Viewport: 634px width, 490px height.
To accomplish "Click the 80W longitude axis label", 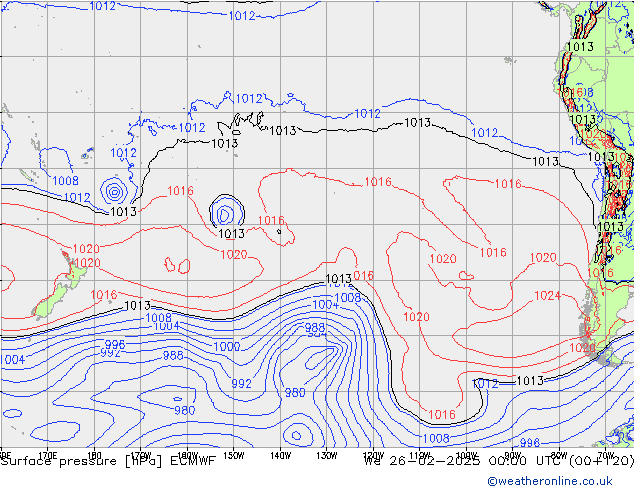I will click(x=559, y=456).
